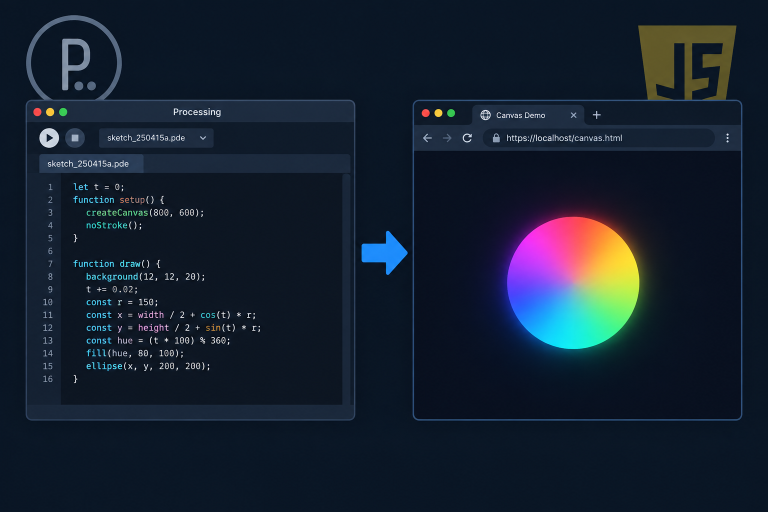Maximize the Processing window with green button
Viewport: 768px width, 512px height.
point(63,112)
